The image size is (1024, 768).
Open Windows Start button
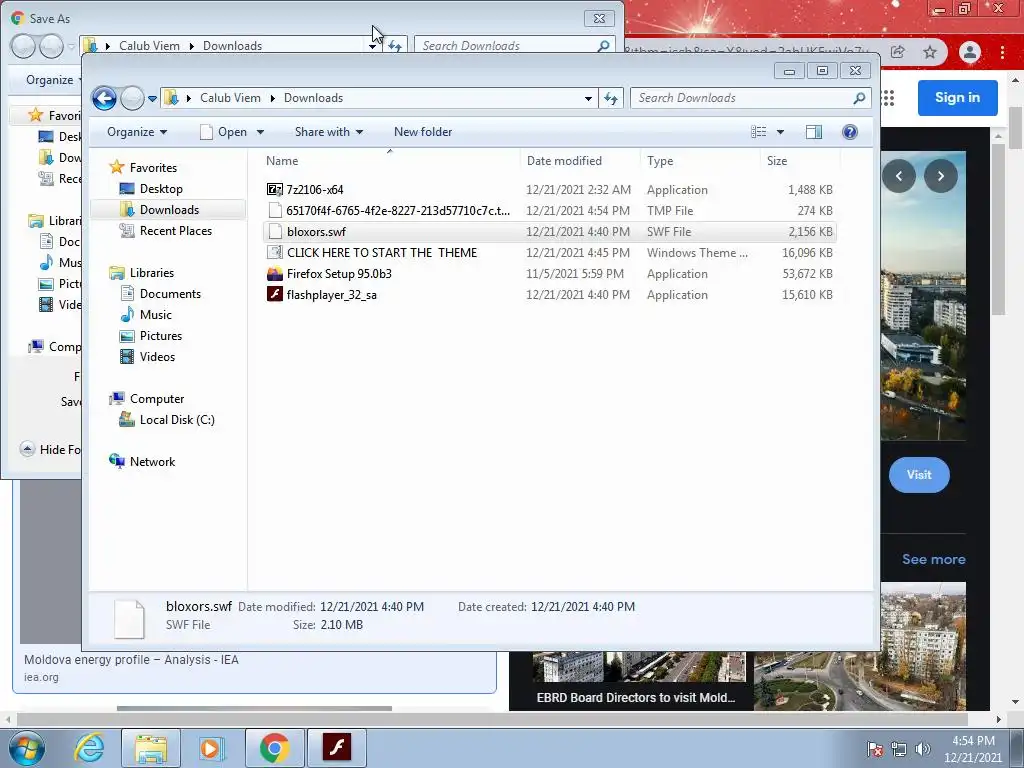[27, 748]
